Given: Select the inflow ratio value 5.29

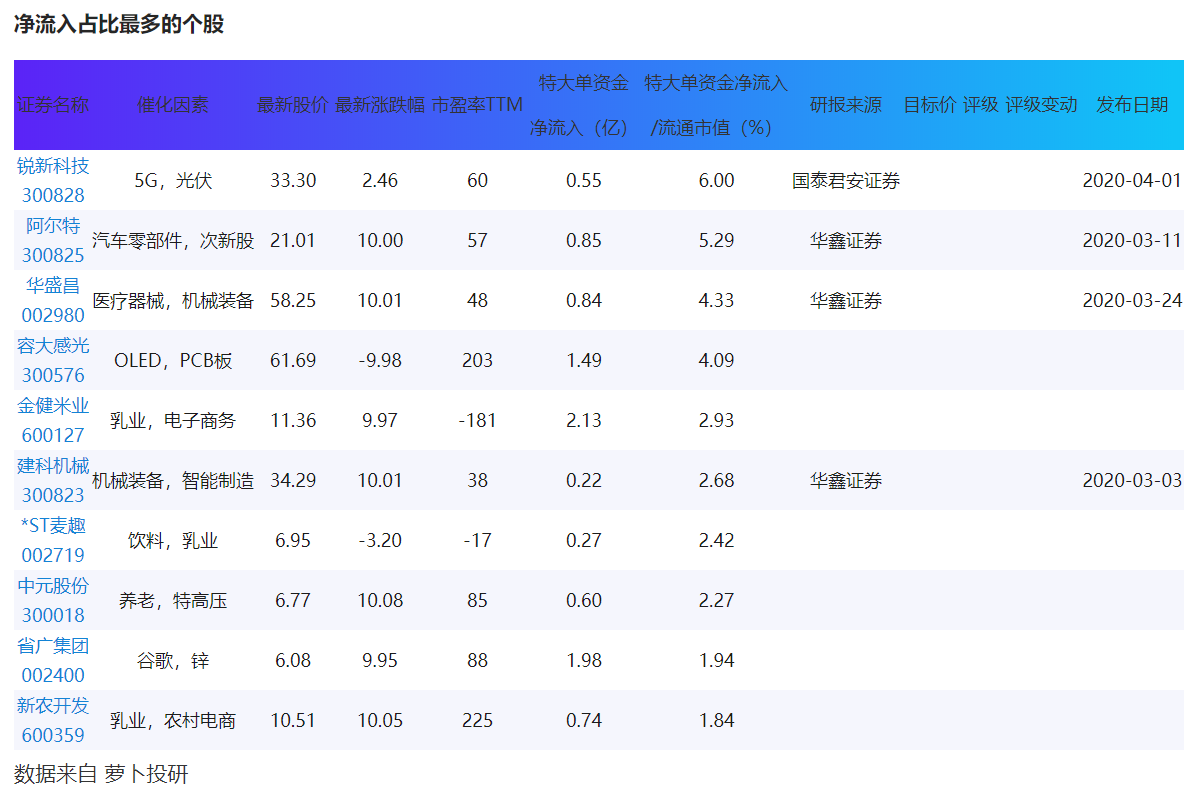Looking at the screenshot, I should pos(716,240).
